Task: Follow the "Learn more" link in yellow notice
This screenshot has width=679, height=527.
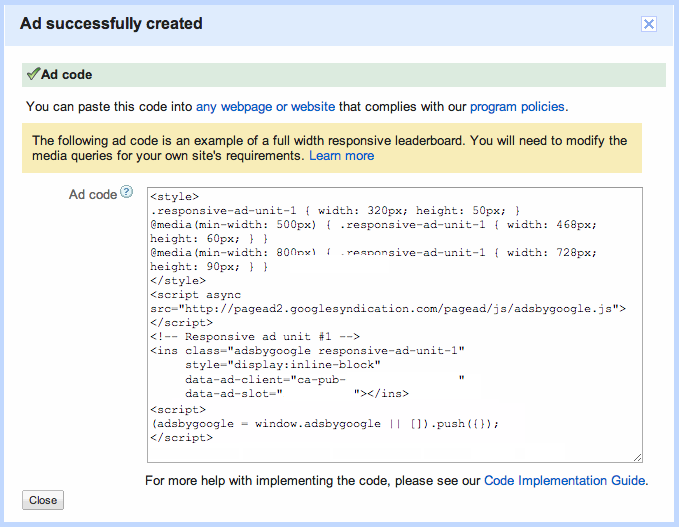Action: [x=341, y=156]
